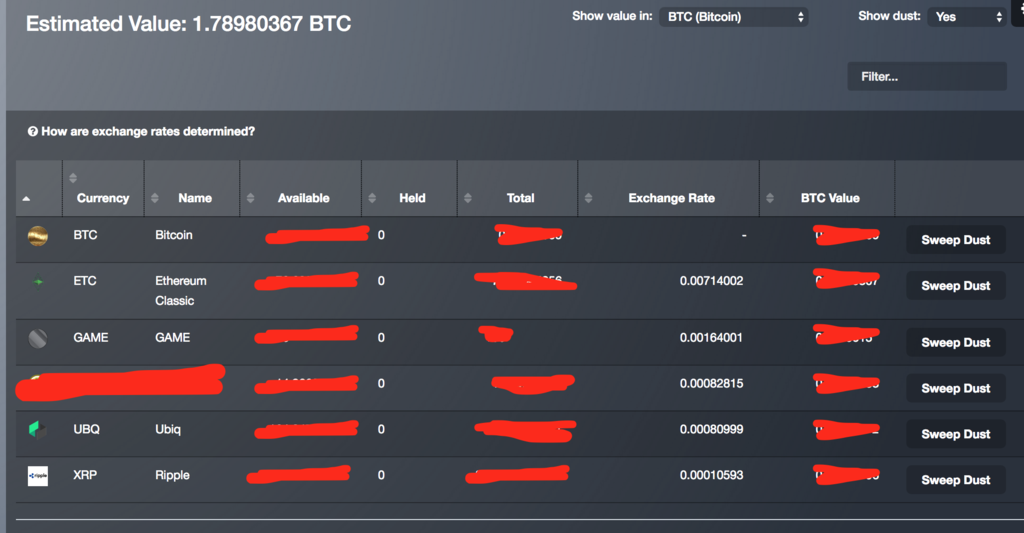Click the Ethereum Classic name cell
This screenshot has width=1024, height=533.
point(181,290)
